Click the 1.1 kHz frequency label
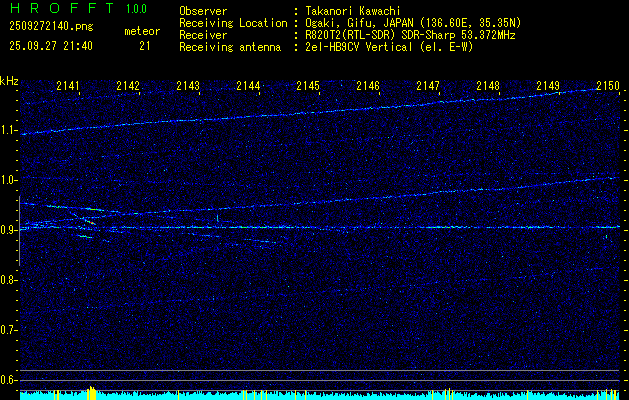The width and height of the screenshot is (629, 400). pos(9,130)
